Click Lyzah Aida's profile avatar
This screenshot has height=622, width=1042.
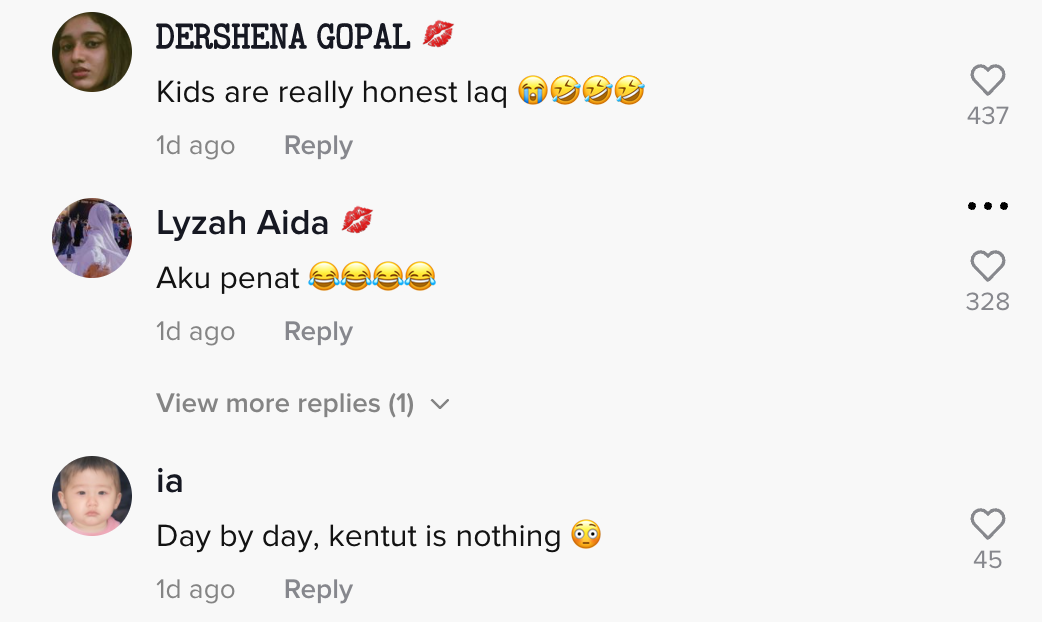92,238
